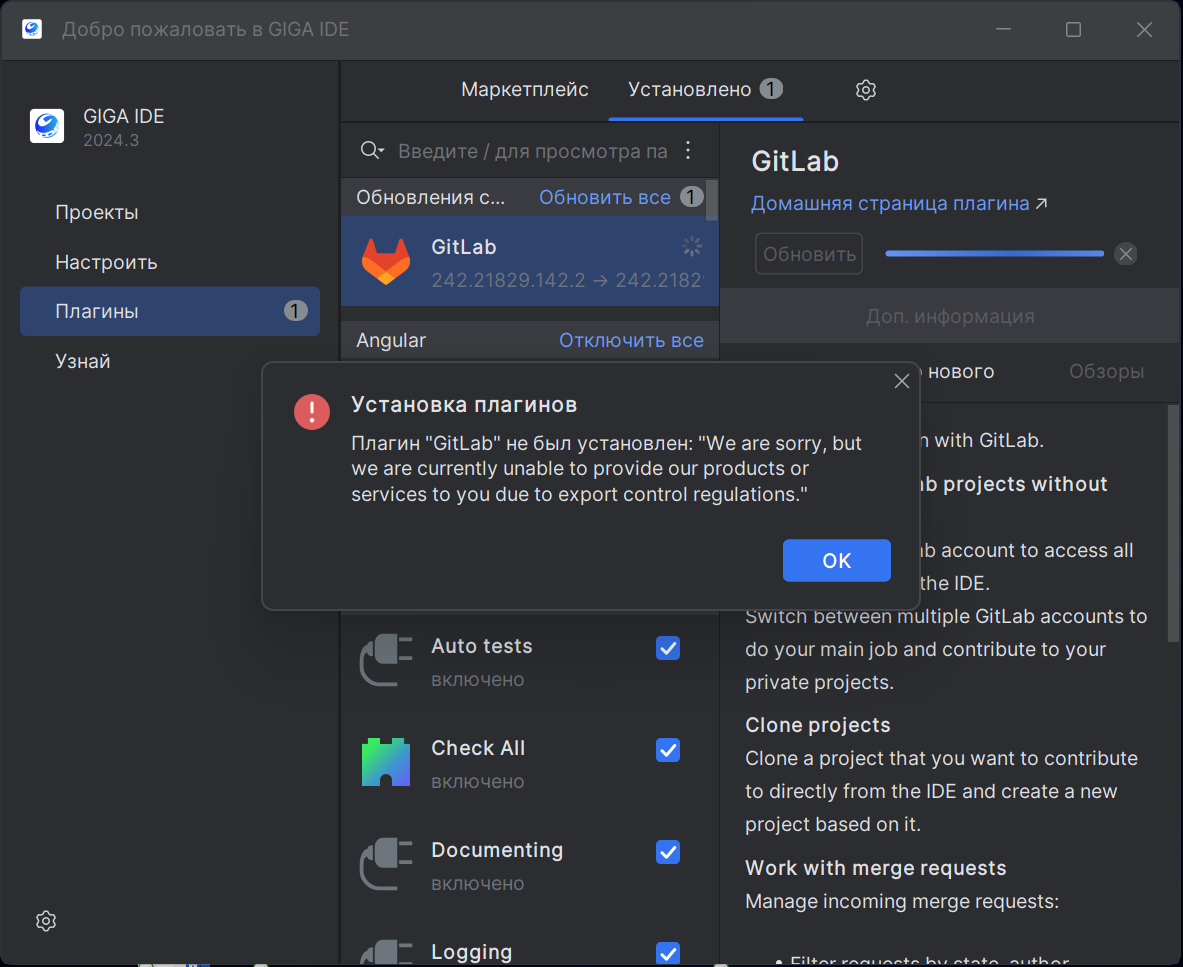Open the Доп. информация section

tap(950, 316)
